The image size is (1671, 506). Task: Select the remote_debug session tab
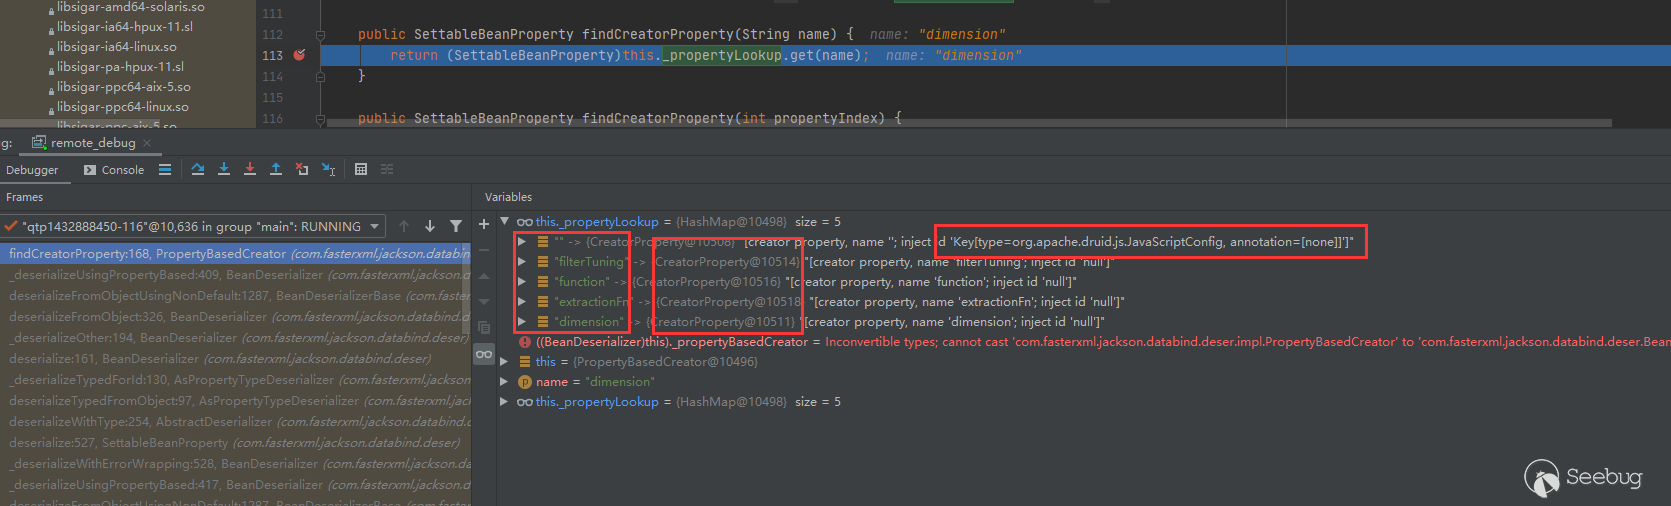[92, 143]
